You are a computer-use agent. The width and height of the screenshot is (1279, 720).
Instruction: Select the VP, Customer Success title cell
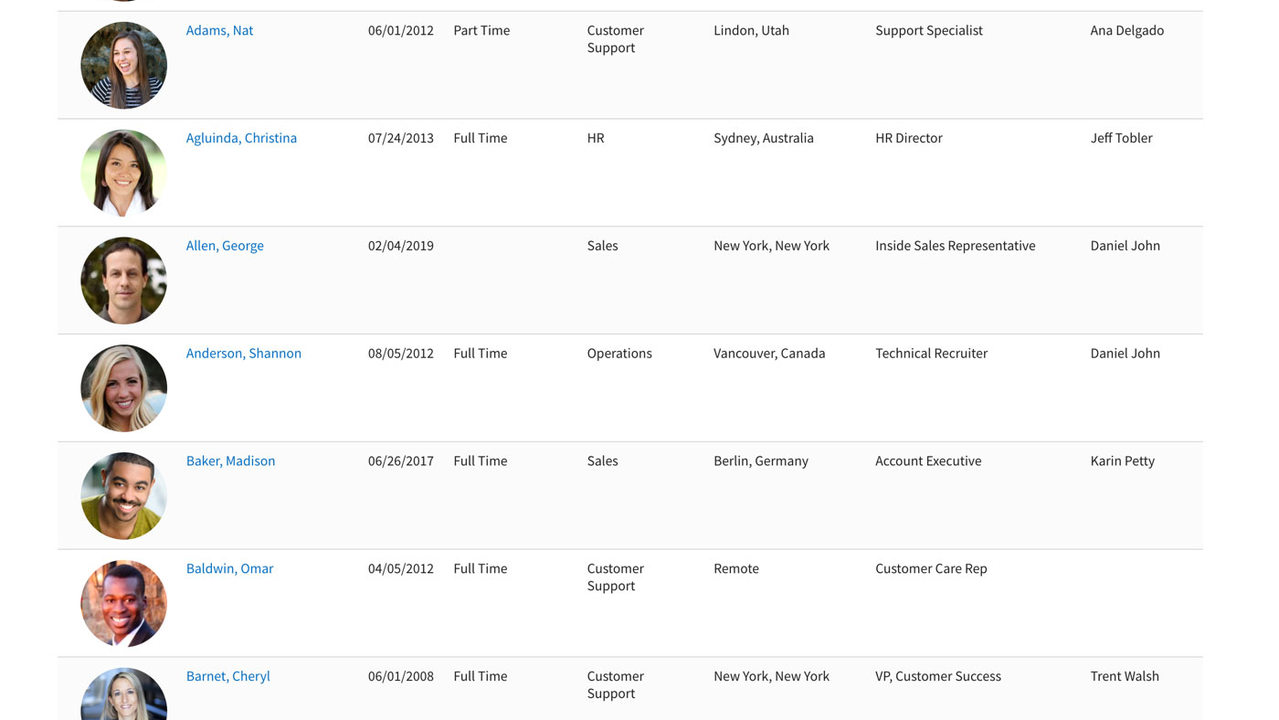click(937, 676)
